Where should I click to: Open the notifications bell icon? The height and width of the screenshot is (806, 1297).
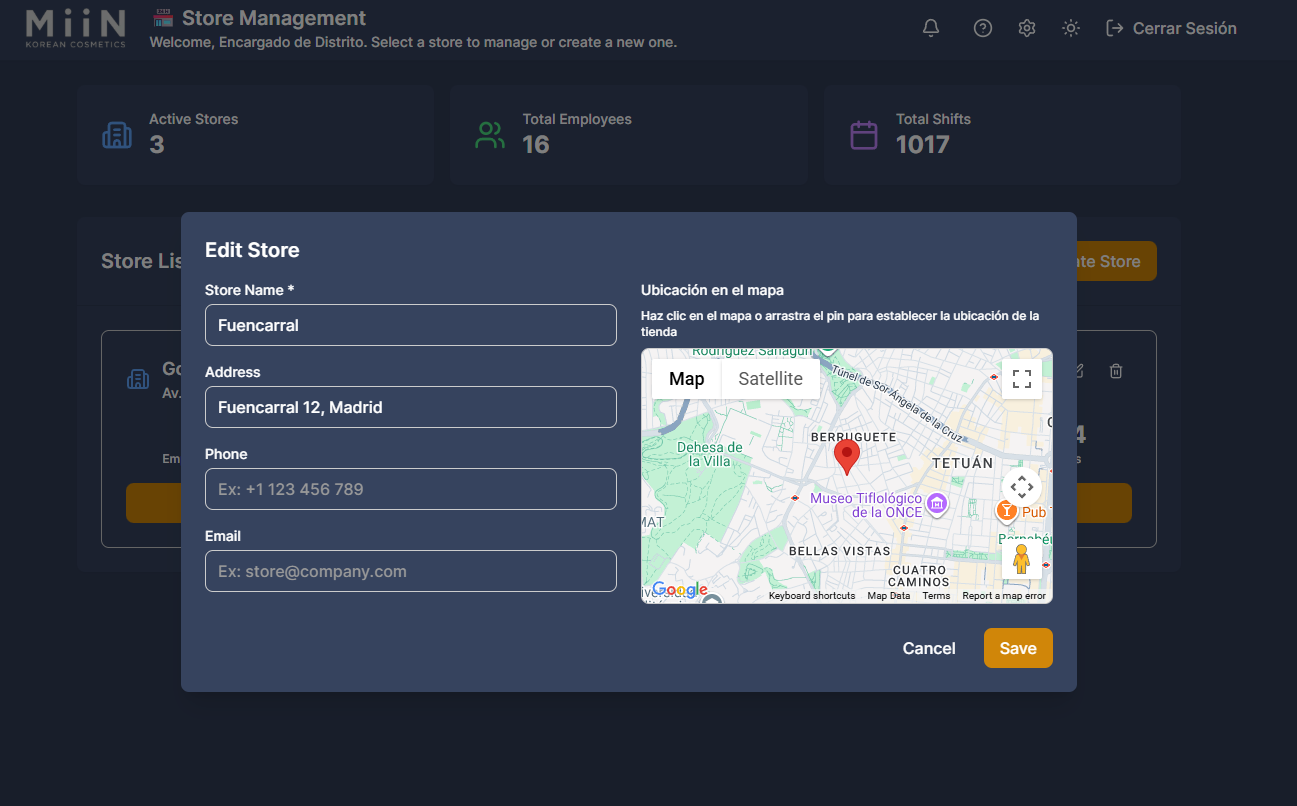click(x=931, y=28)
